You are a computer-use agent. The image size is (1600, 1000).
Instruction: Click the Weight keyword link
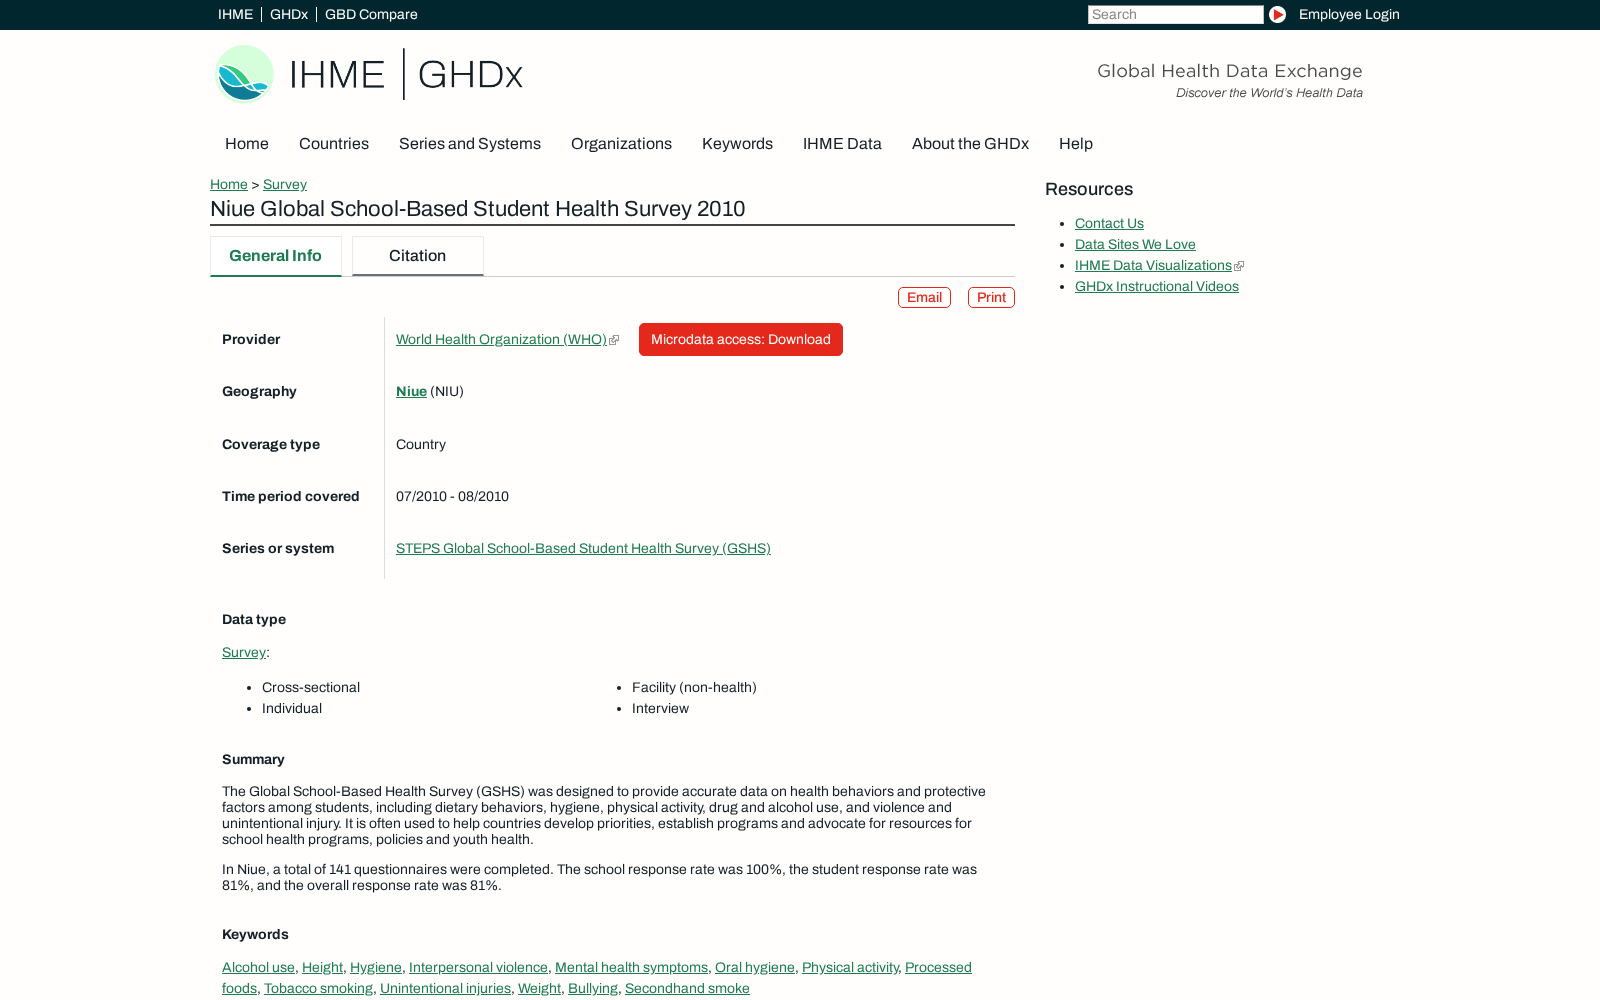[539, 989]
